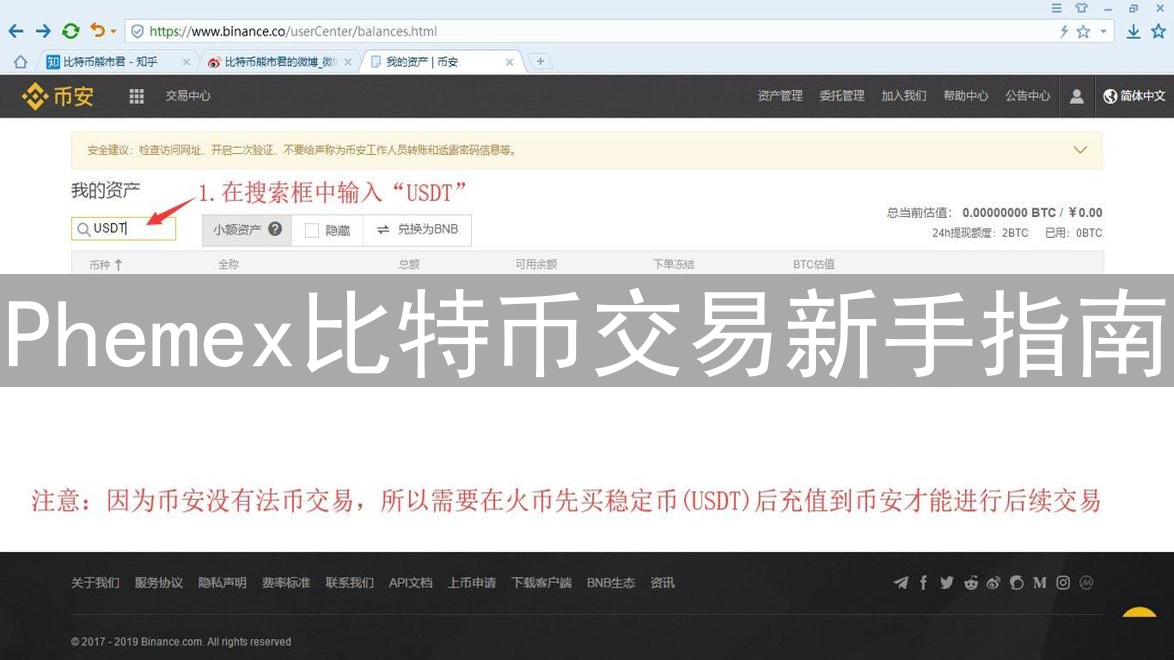The height and width of the screenshot is (660, 1174).
Task: Open API文档 footer link
Action: pos(410,583)
